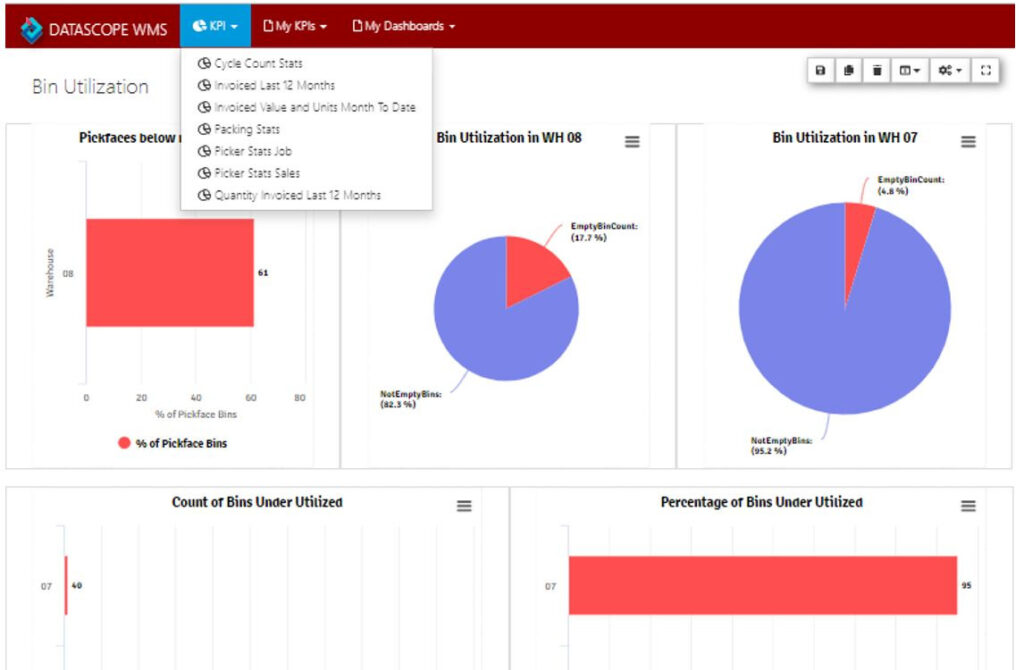1024x670 pixels.
Task: Open hamburger menu on WH 08 chart
Action: [632, 142]
